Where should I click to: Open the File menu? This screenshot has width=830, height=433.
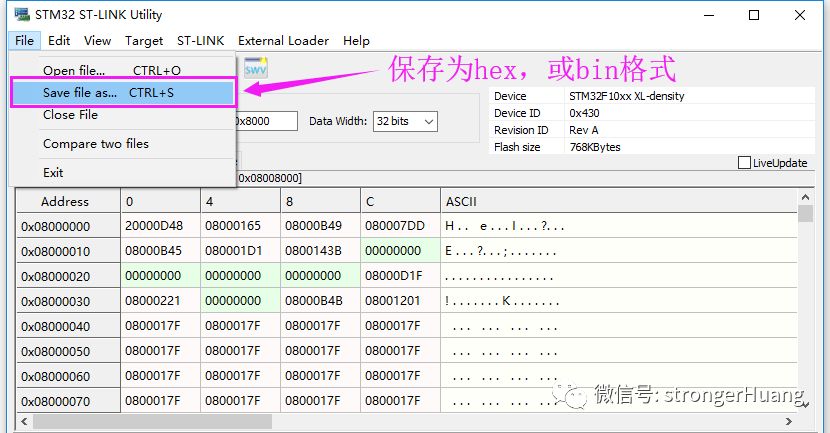(24, 41)
